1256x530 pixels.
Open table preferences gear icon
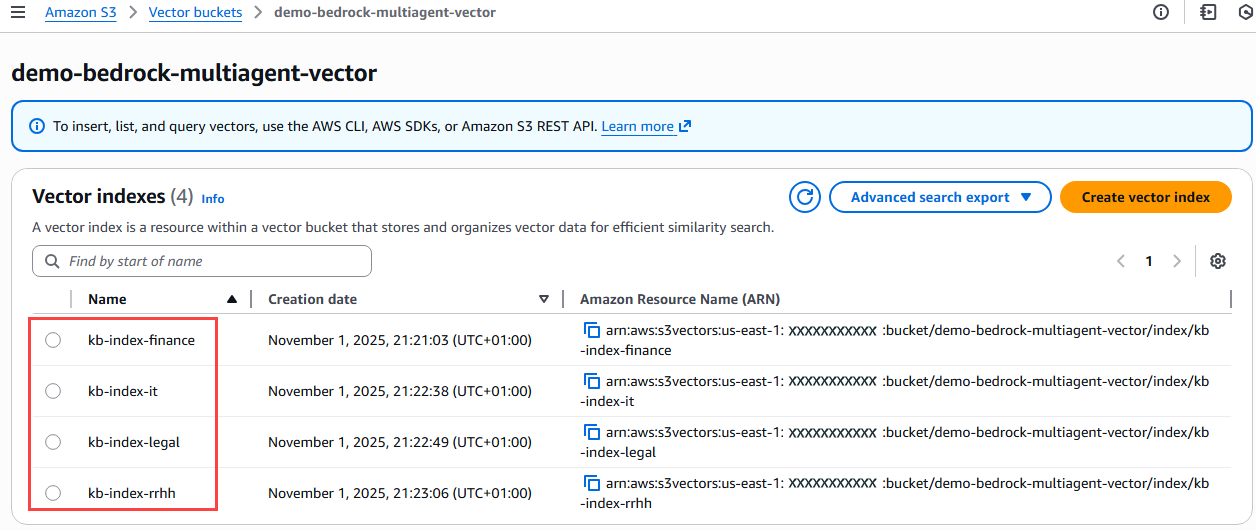pyautogui.click(x=1218, y=261)
